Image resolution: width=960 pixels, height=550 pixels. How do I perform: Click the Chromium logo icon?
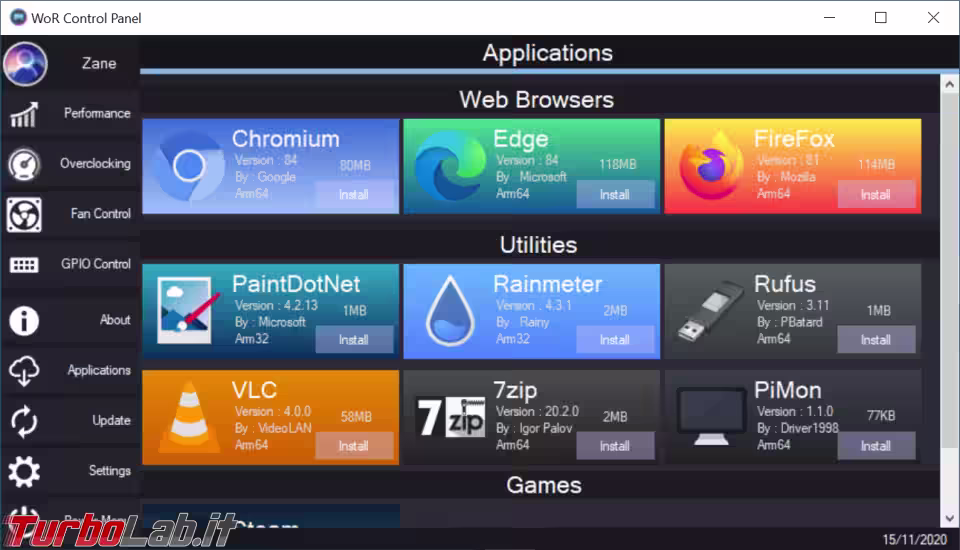point(189,166)
